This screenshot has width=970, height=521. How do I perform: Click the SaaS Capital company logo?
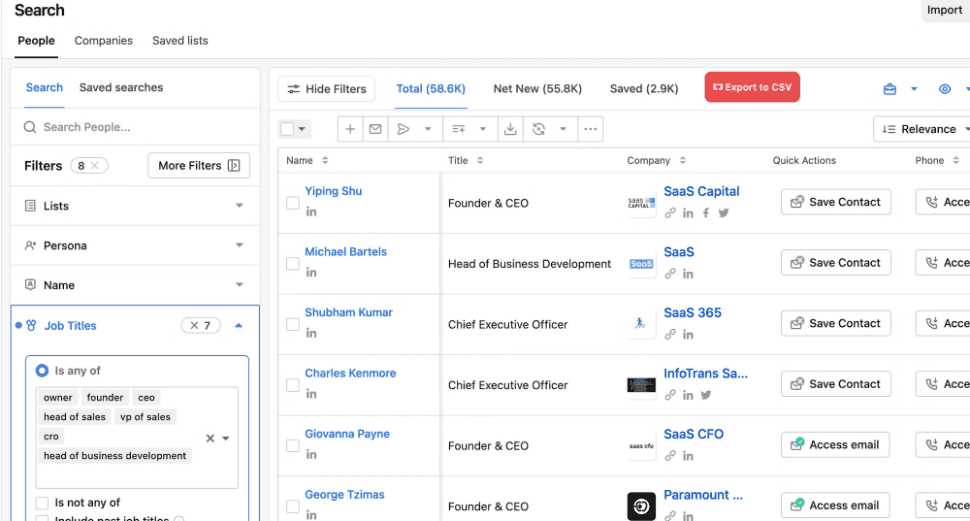(x=642, y=203)
